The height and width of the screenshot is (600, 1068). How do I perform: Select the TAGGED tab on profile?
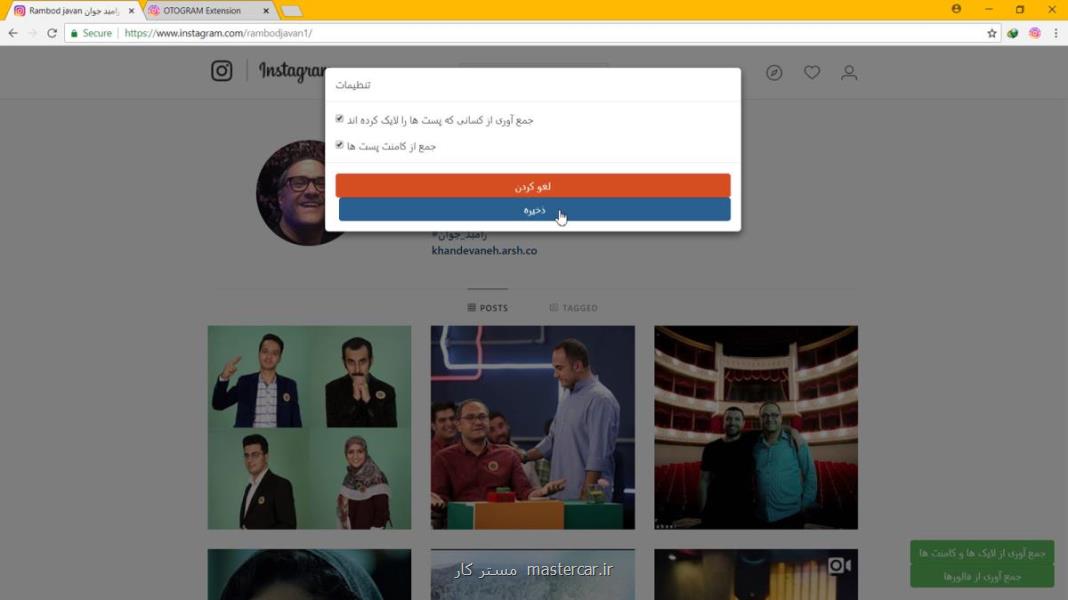coord(574,308)
